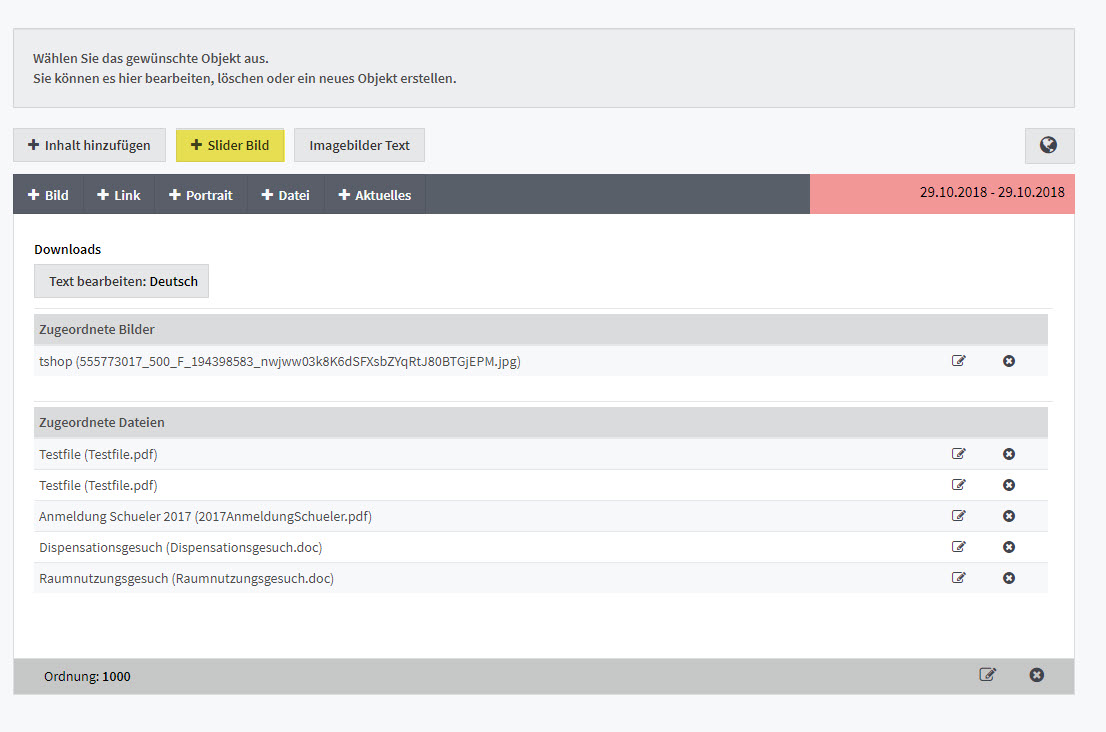Select Raumnutzungsgesuch row text

186,579
